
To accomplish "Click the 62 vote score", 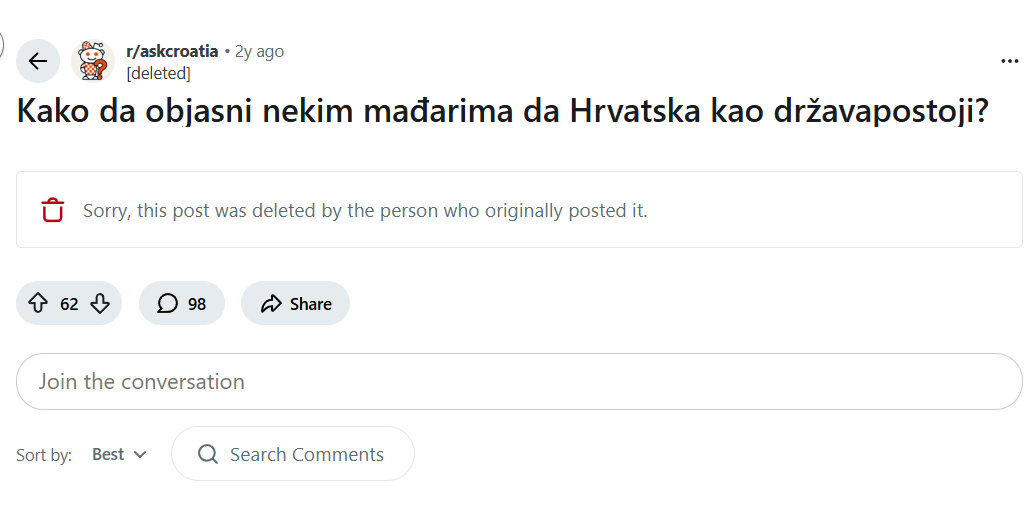I will pyautogui.click(x=69, y=304).
